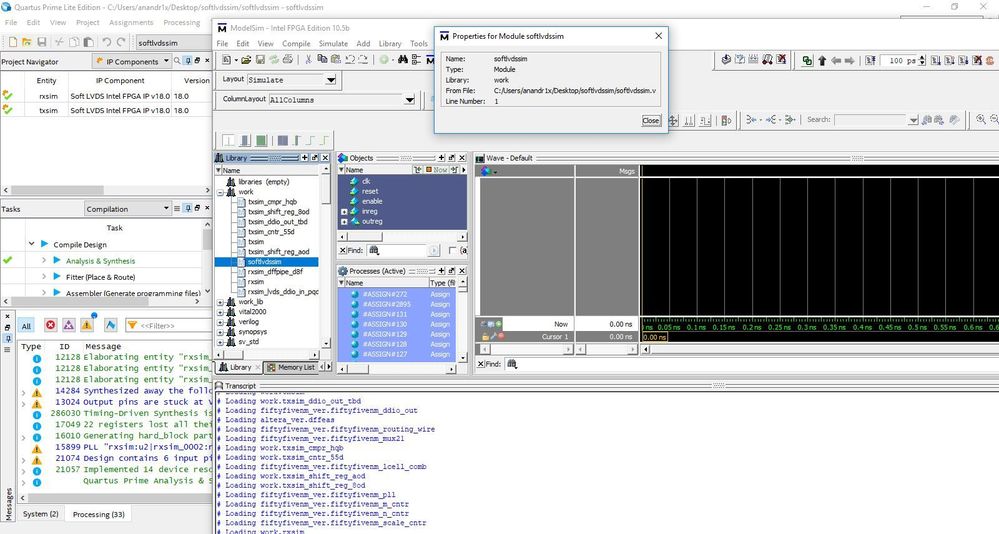Viewport: 999px width, 534px height.
Task: Click Close in the Properties dialog
Action: (650, 120)
